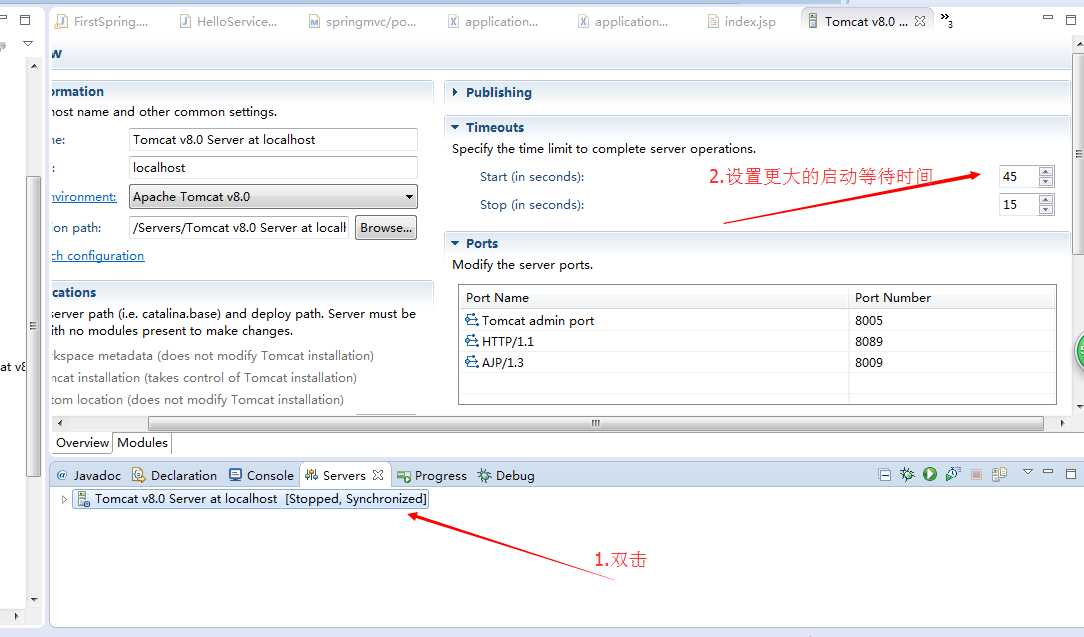Viewport: 1084px width, 637px height.
Task: Select workspace metadata server location option
Action: (213, 356)
